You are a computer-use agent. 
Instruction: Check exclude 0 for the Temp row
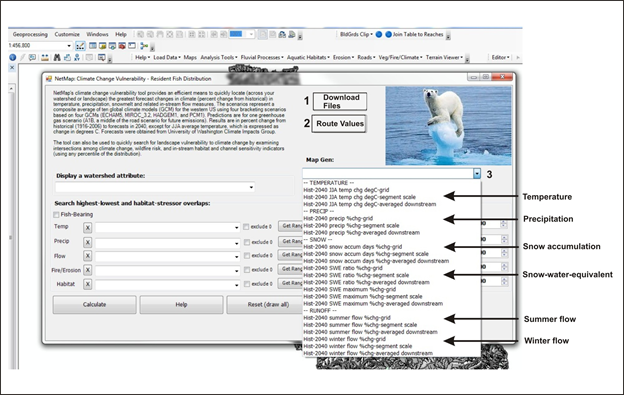tap(246, 227)
